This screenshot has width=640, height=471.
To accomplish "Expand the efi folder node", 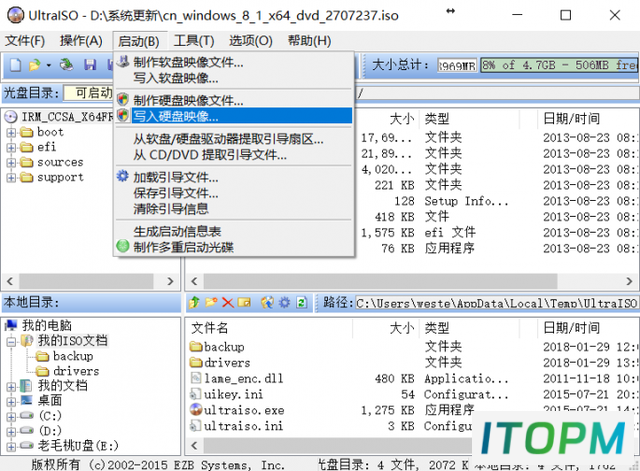I will coord(11,147).
